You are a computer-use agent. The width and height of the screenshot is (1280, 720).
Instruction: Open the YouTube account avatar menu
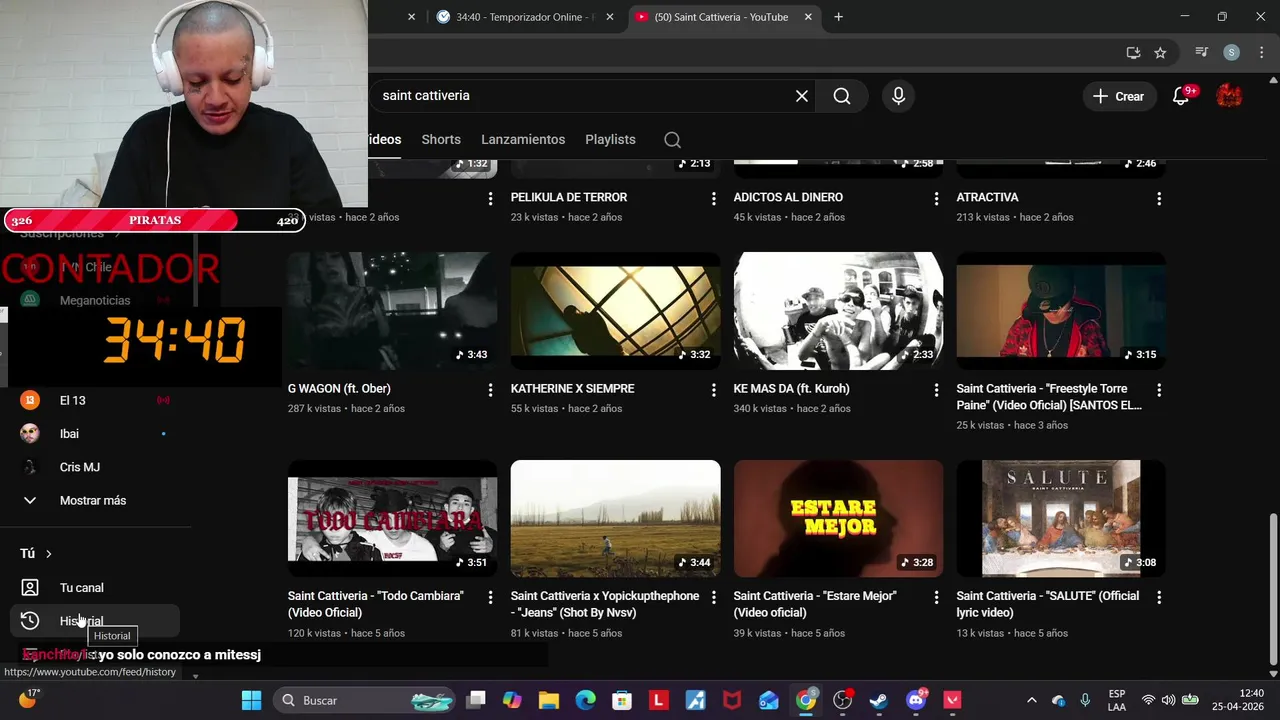(x=1229, y=96)
